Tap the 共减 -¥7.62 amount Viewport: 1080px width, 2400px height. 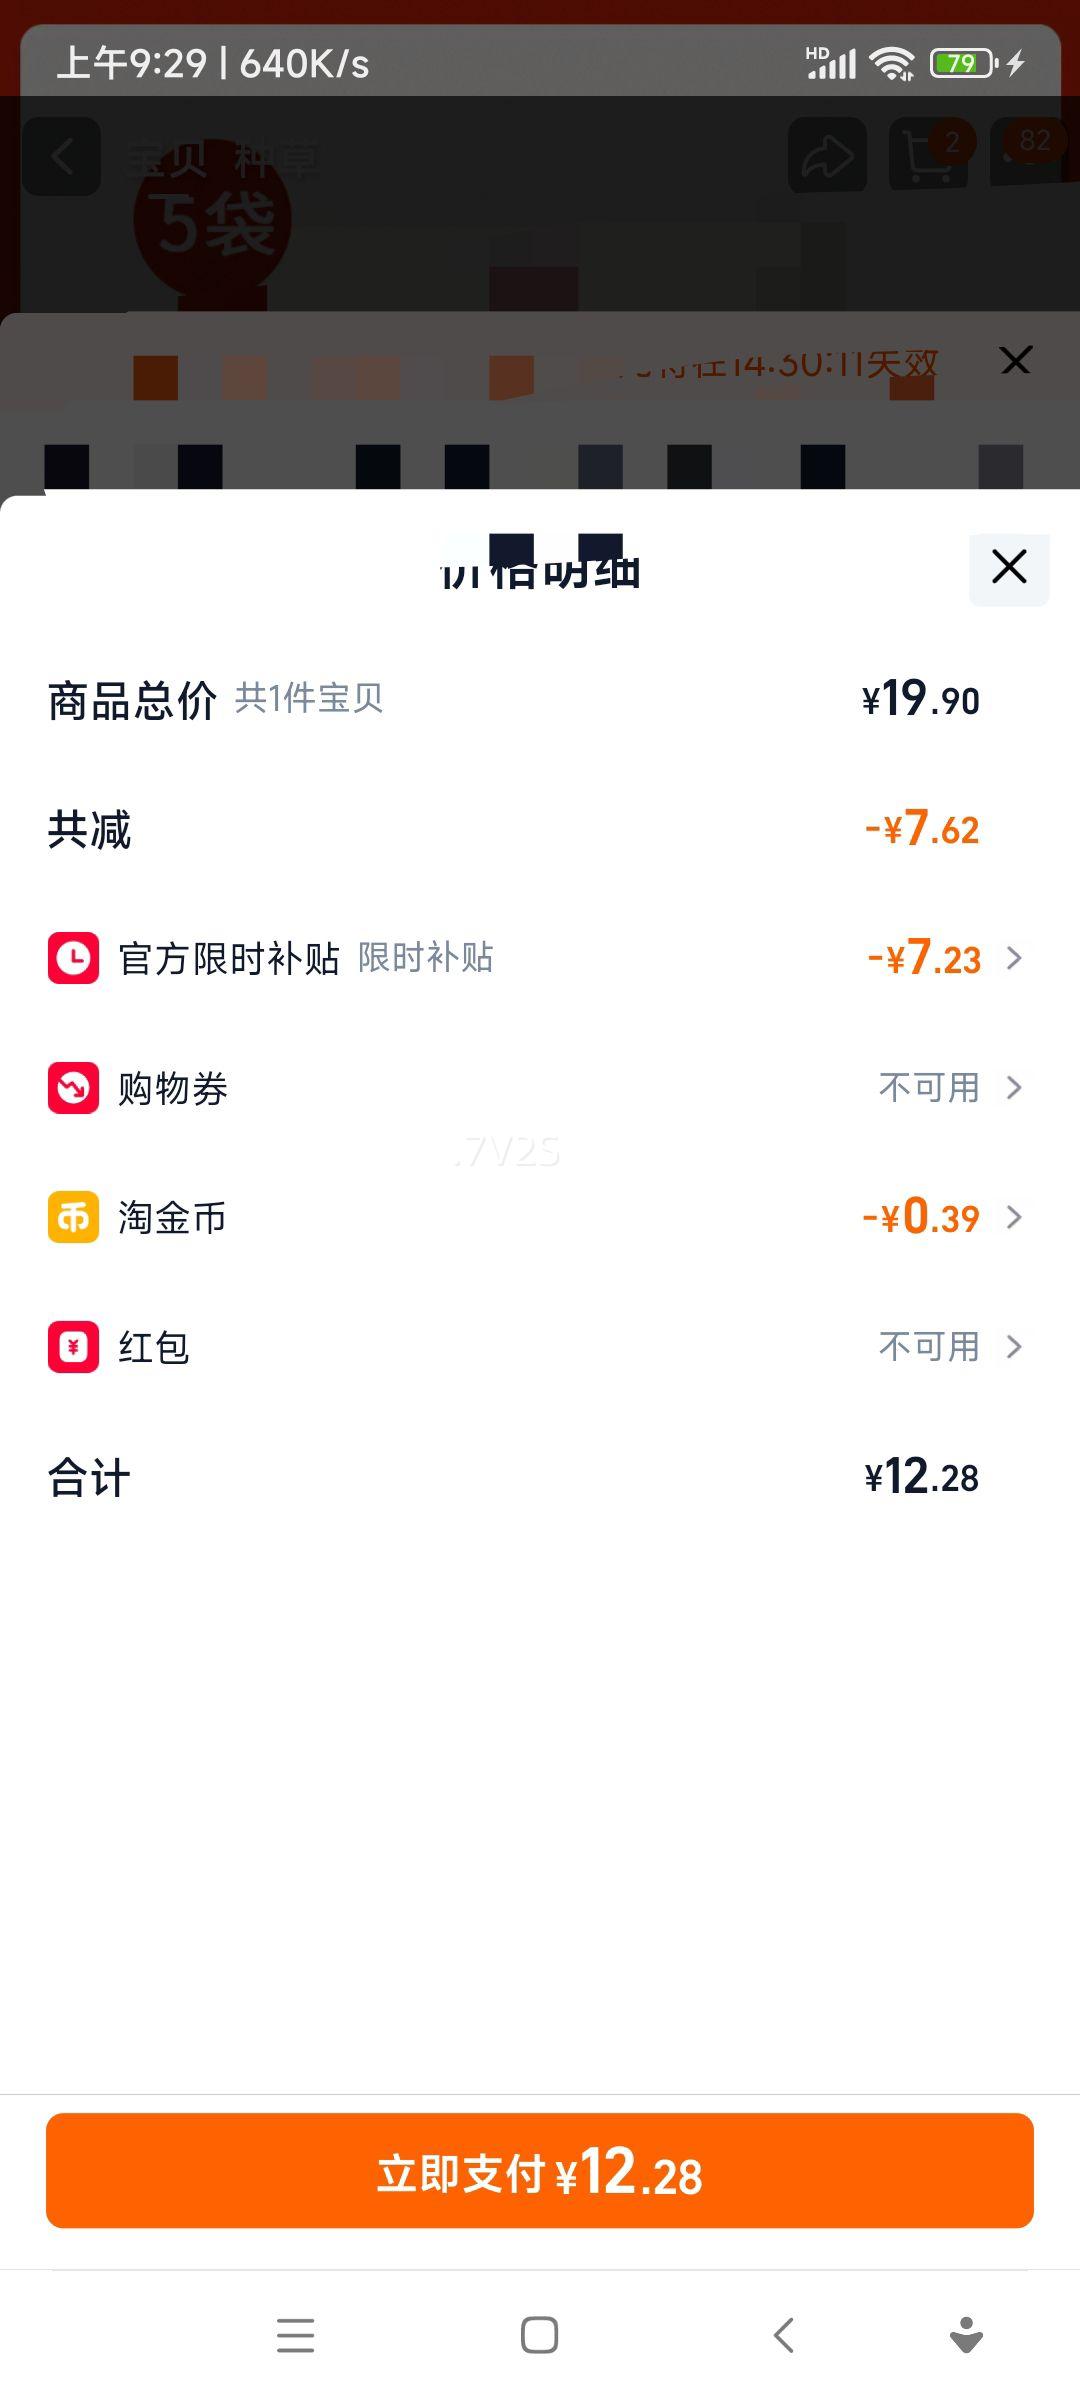click(922, 829)
